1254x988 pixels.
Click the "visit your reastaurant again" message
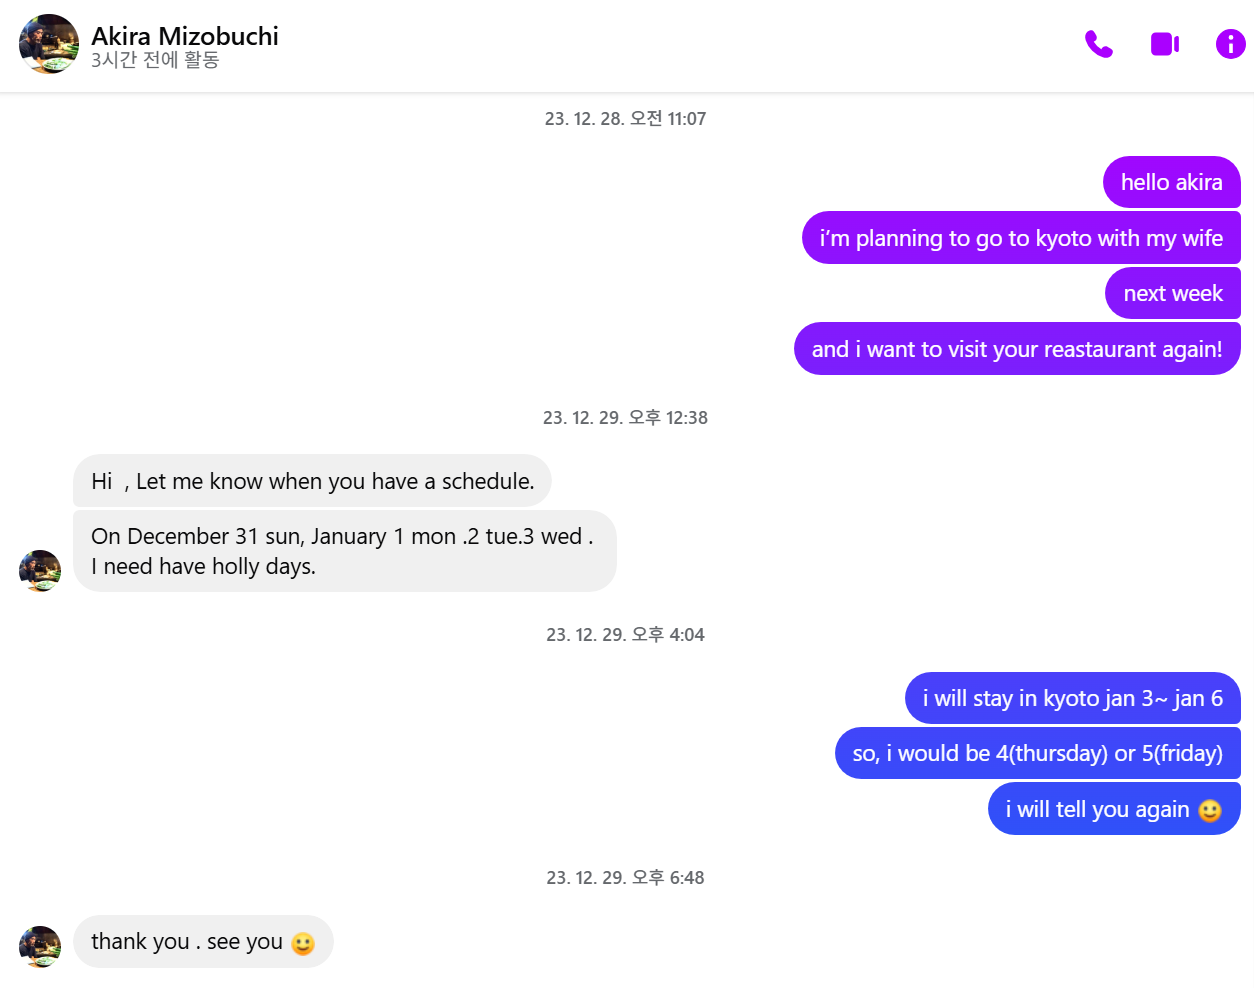point(1016,349)
